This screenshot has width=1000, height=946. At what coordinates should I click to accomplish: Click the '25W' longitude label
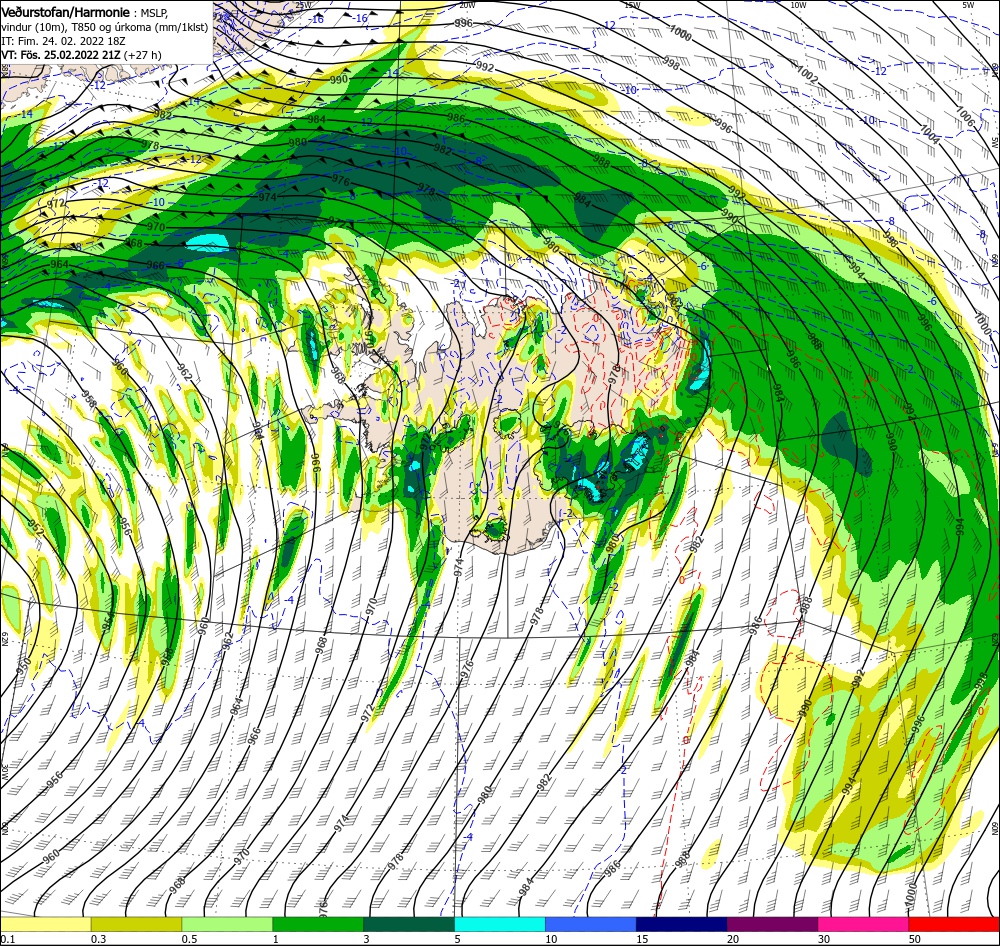(304, 5)
